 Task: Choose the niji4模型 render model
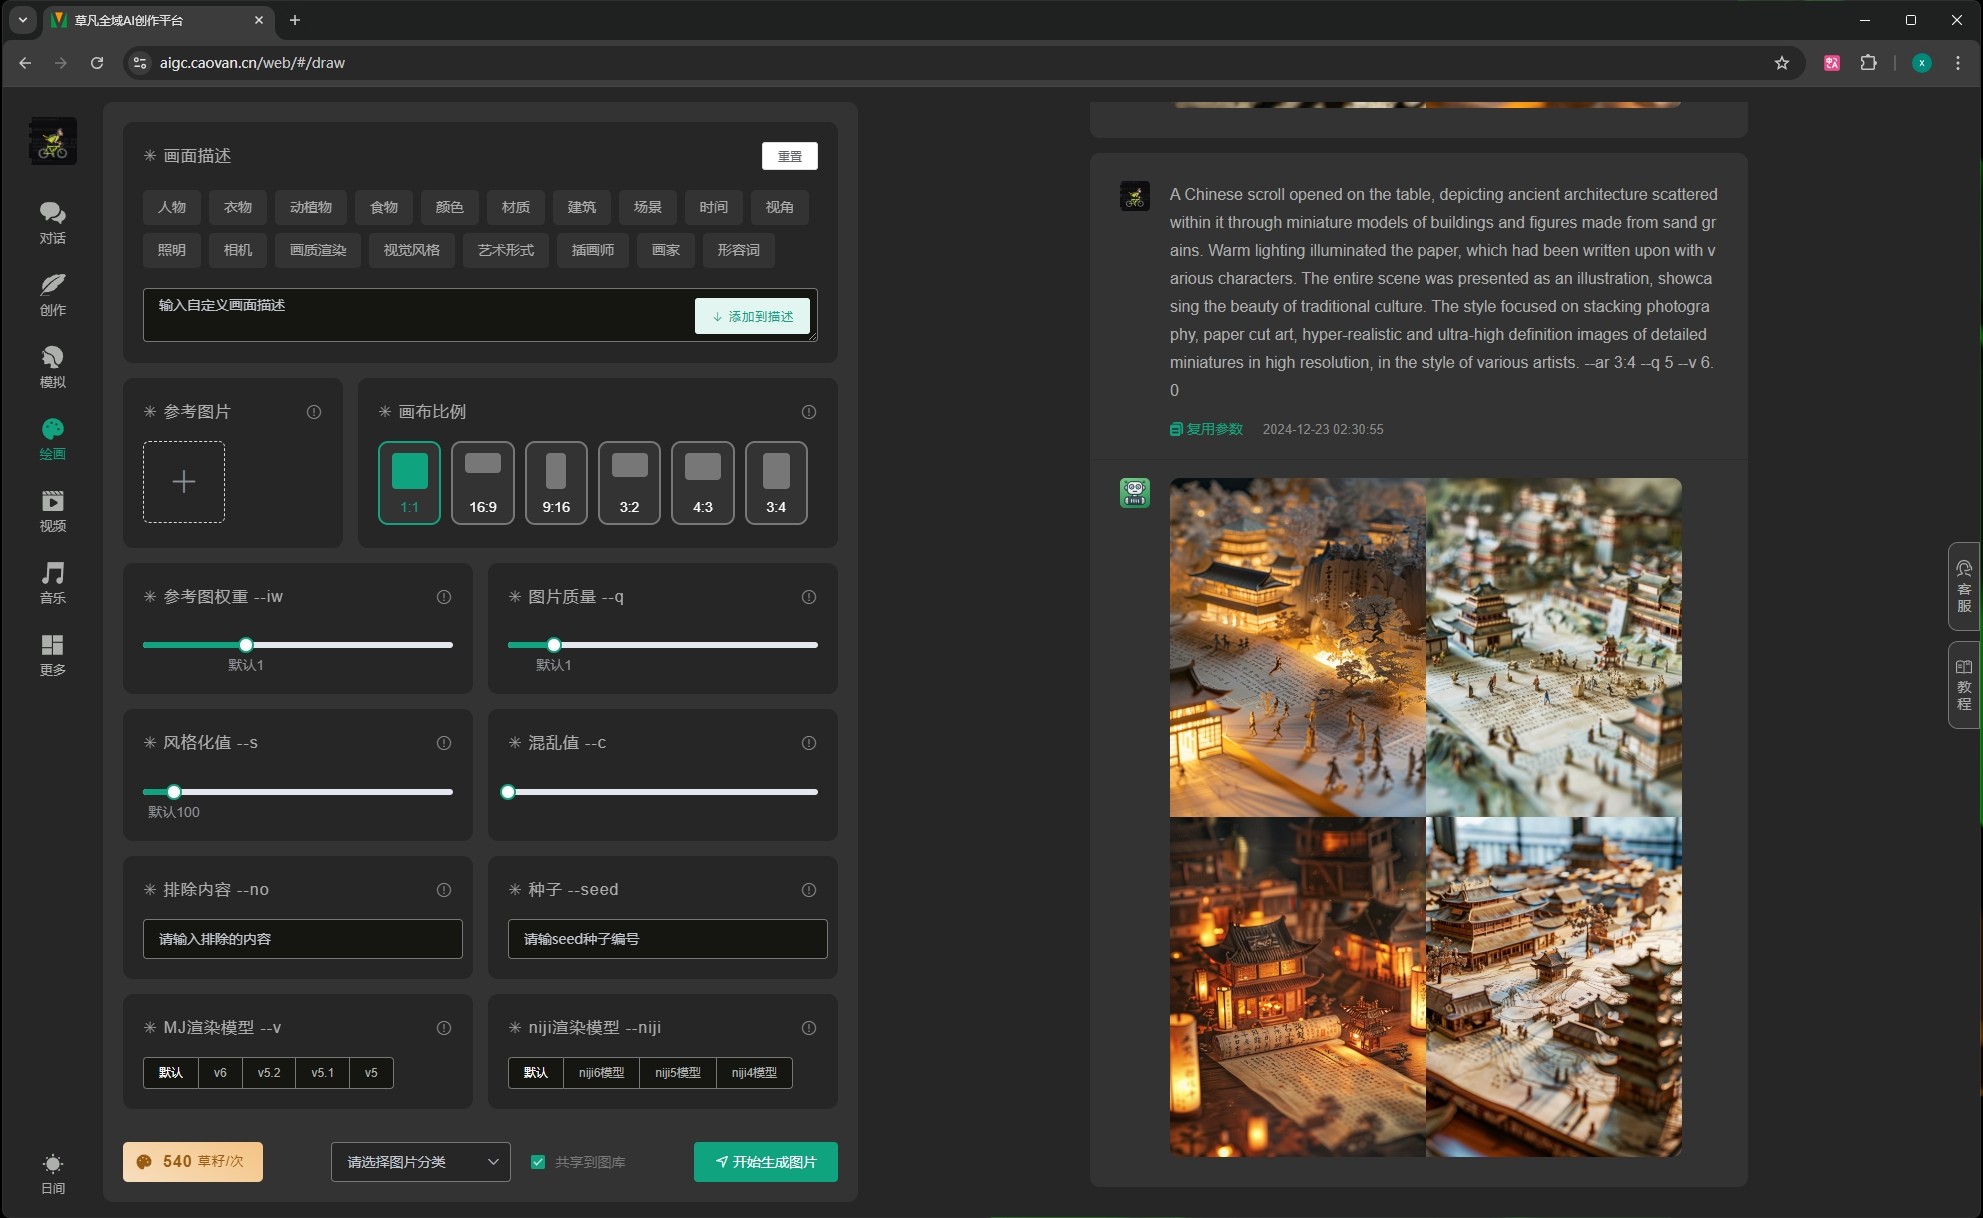[x=754, y=1073]
